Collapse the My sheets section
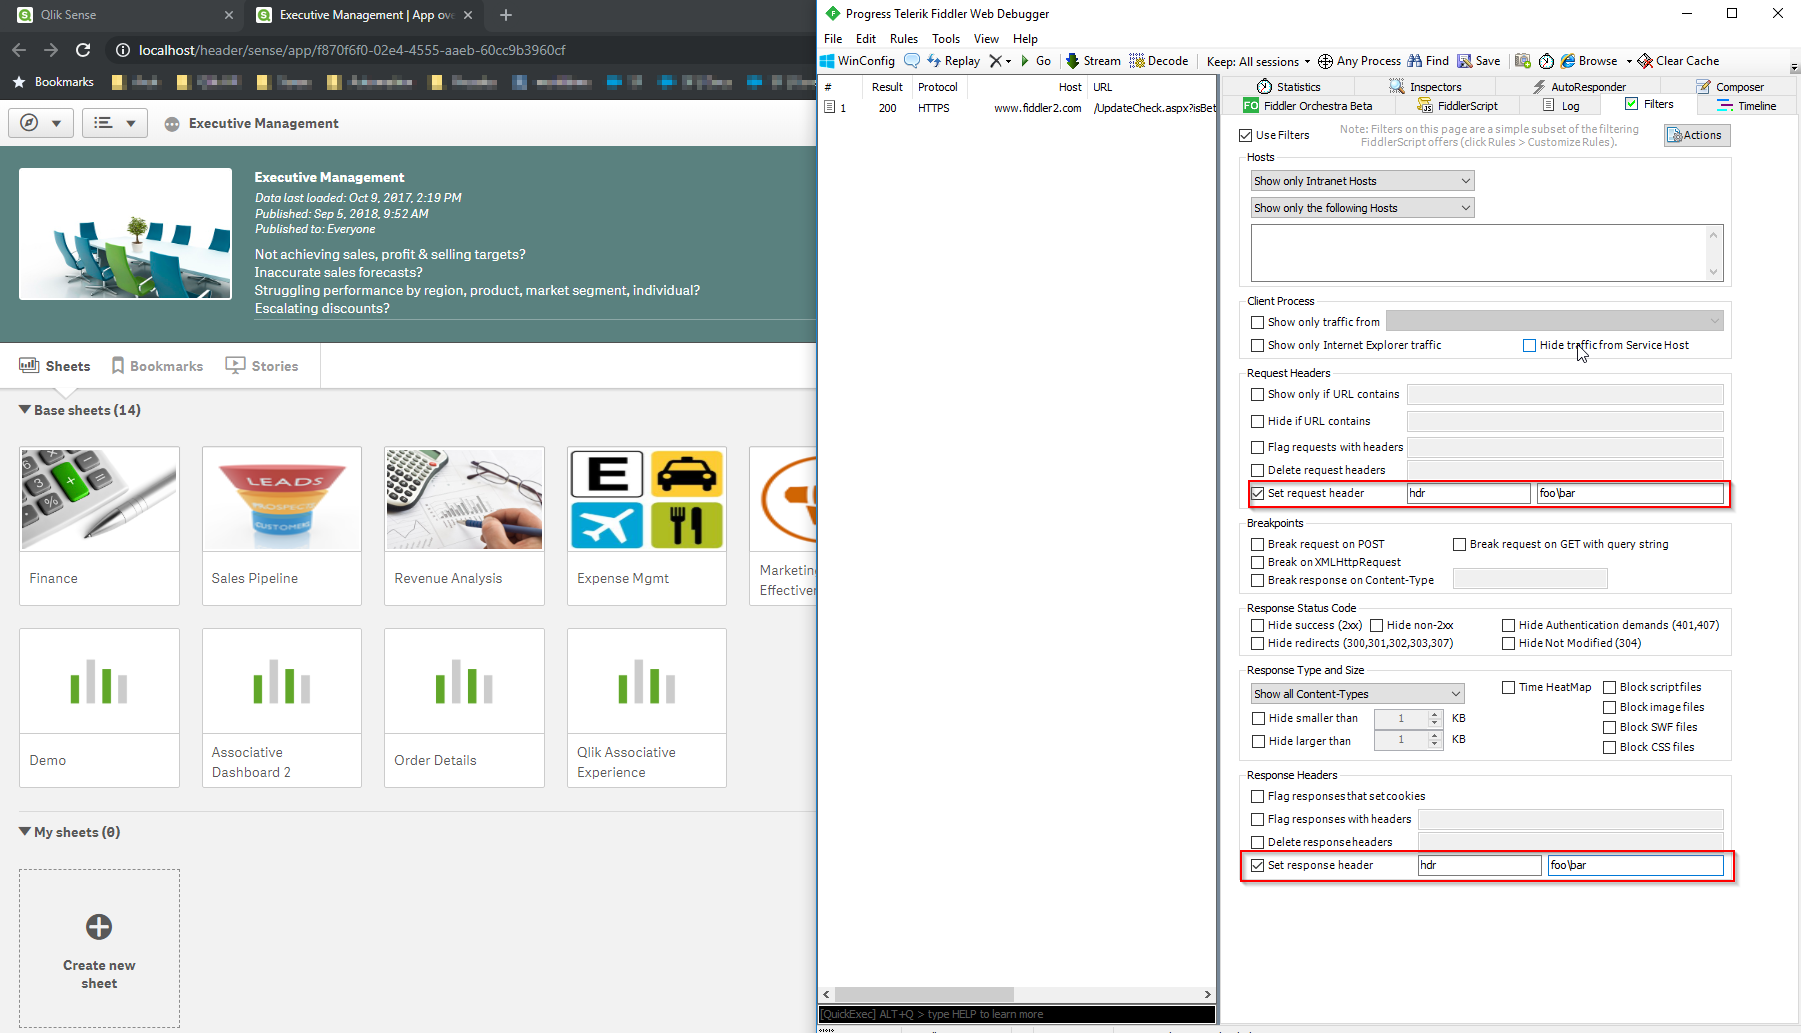 [x=25, y=832]
